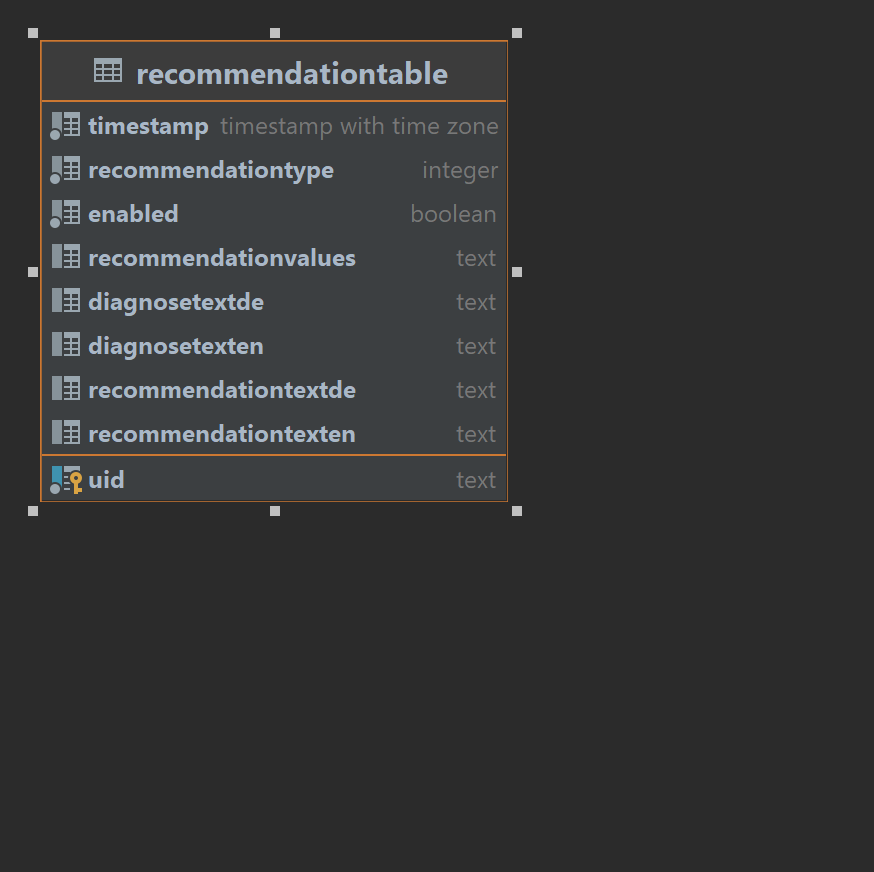Click the boolean type label on enabled
This screenshot has height=872, width=874.
pyautogui.click(x=453, y=213)
